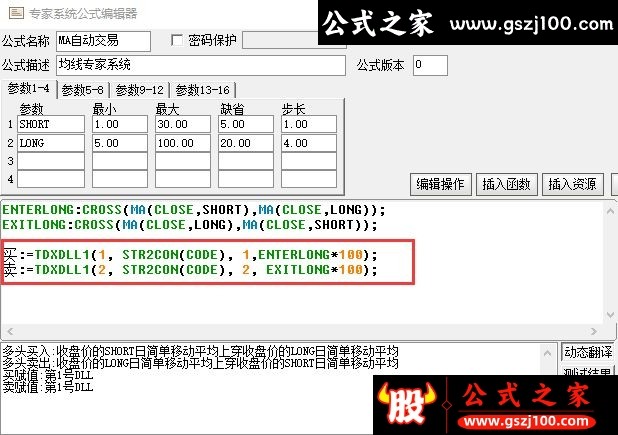Click translation panel scroll up arrow

[x=547, y=353]
